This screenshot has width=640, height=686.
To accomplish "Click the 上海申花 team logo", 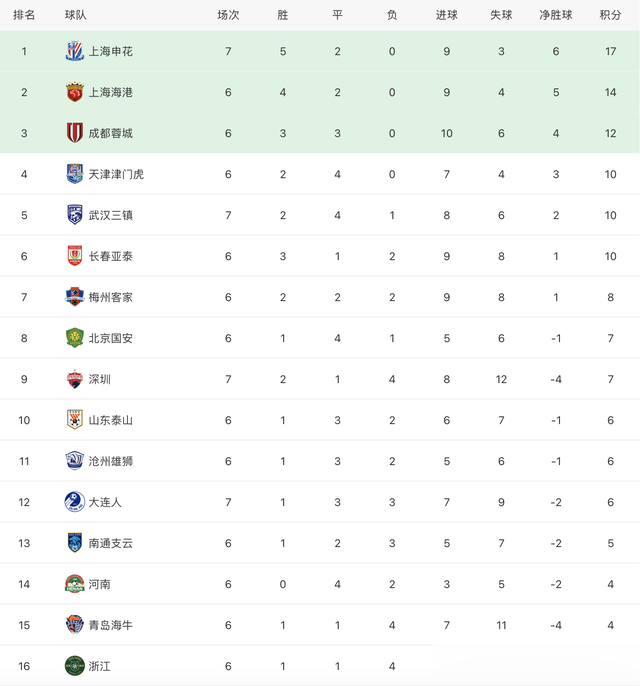I will tap(74, 51).
